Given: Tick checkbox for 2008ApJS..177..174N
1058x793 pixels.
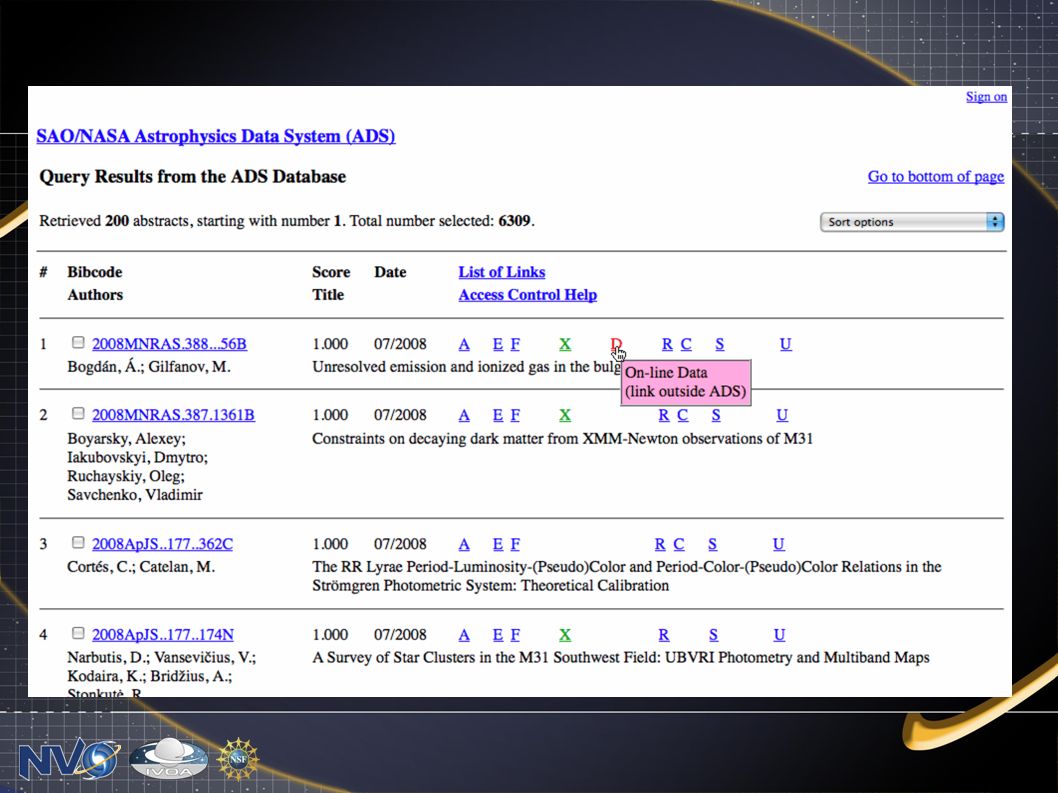Looking at the screenshot, I should pos(78,633).
